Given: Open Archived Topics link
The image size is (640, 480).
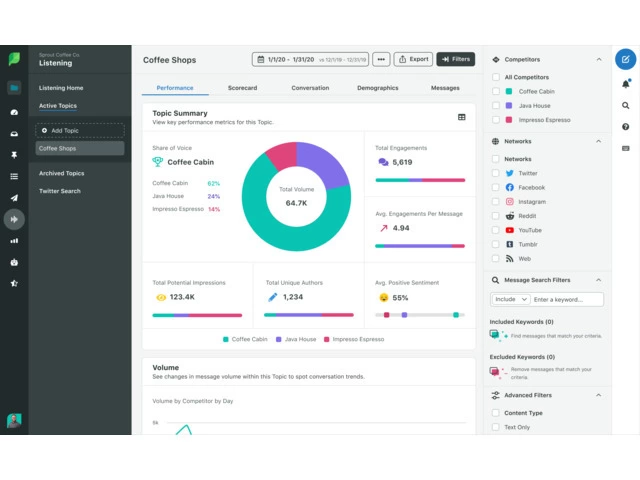Looking at the screenshot, I should tap(62, 173).
